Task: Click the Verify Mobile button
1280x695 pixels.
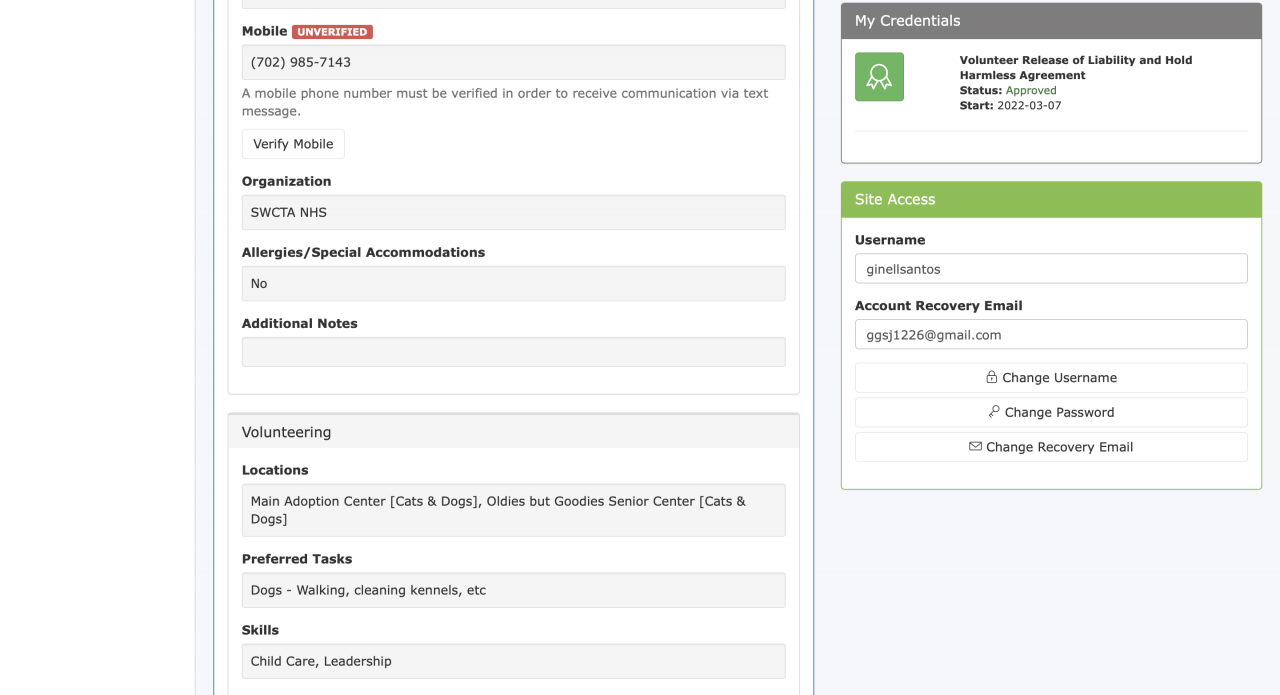Action: pos(293,144)
